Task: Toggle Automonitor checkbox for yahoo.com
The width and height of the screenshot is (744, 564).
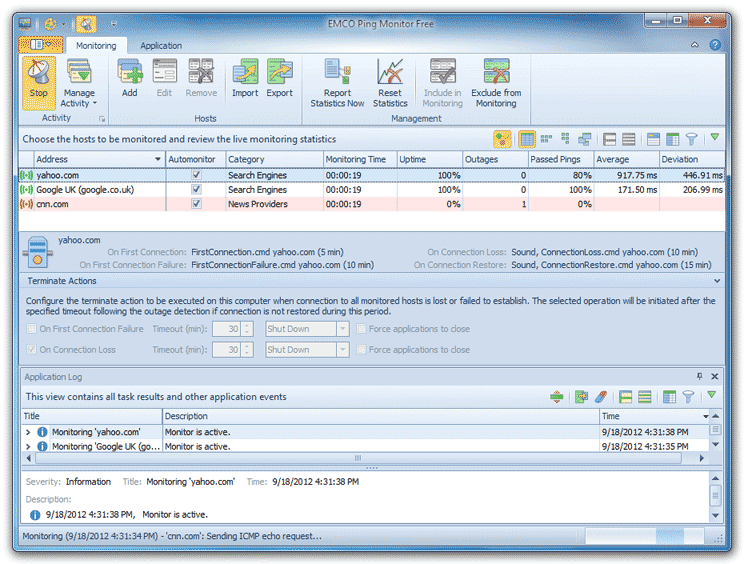Action: coord(196,175)
